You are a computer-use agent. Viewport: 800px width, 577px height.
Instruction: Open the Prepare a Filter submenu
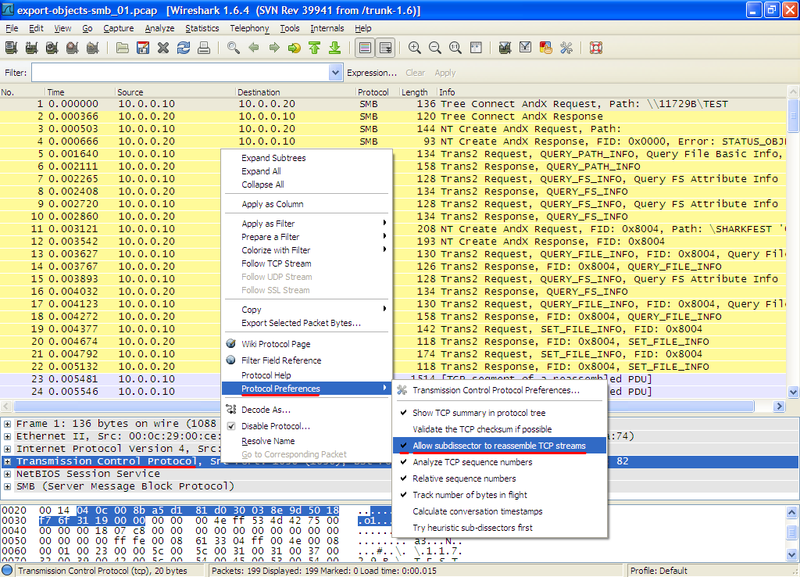(307, 237)
